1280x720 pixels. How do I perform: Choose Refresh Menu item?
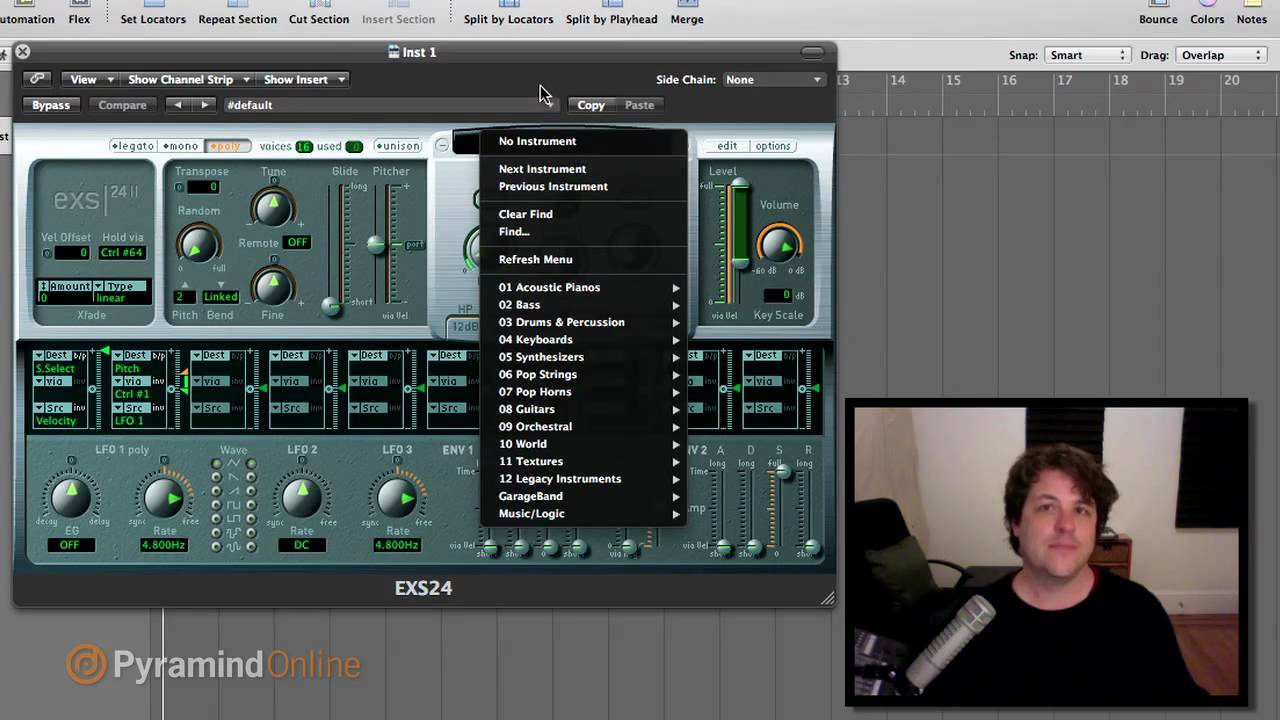tap(584, 259)
